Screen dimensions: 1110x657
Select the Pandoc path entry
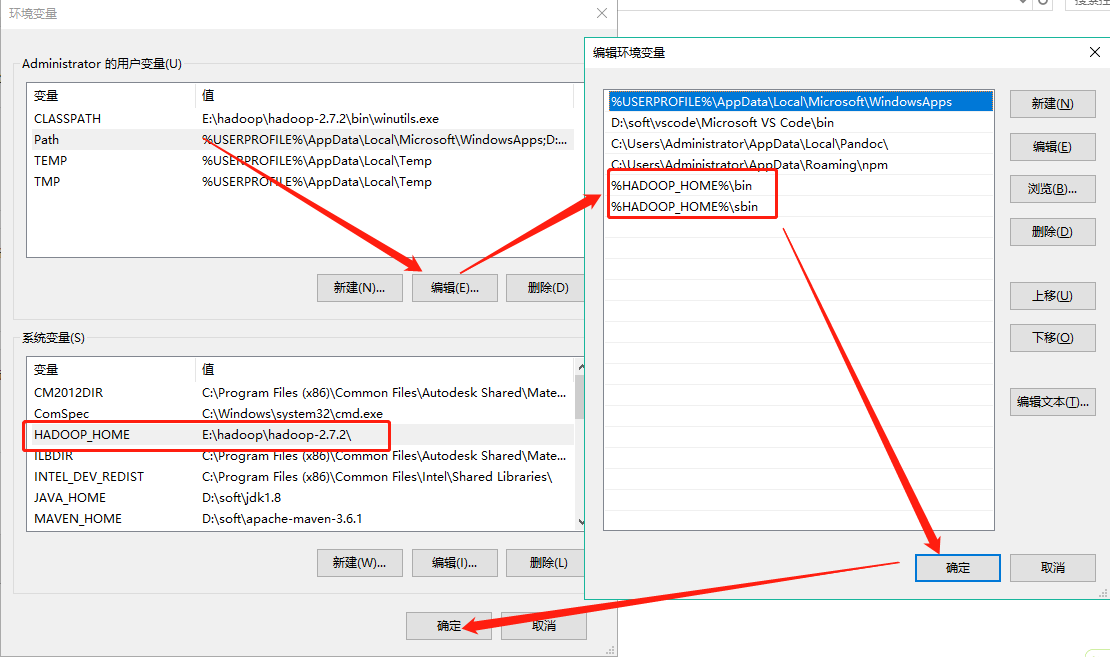click(x=799, y=144)
